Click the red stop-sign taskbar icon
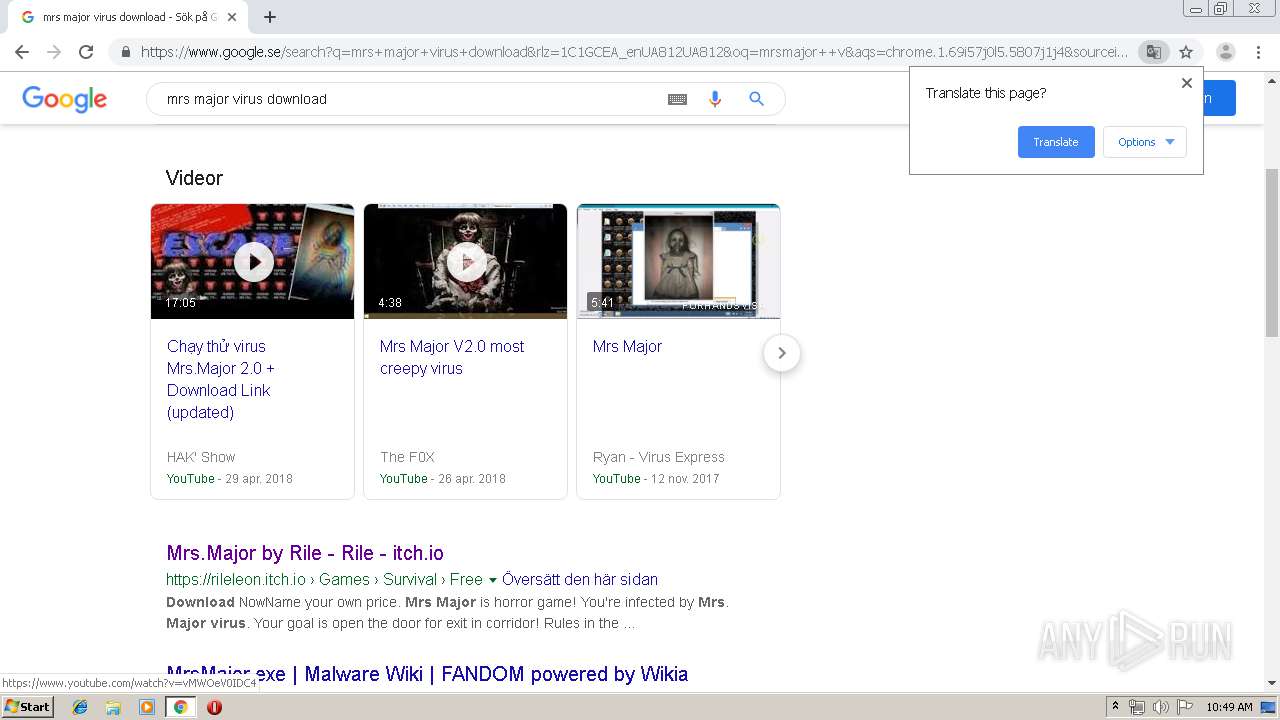This screenshot has height=720, width=1280. tap(214, 707)
